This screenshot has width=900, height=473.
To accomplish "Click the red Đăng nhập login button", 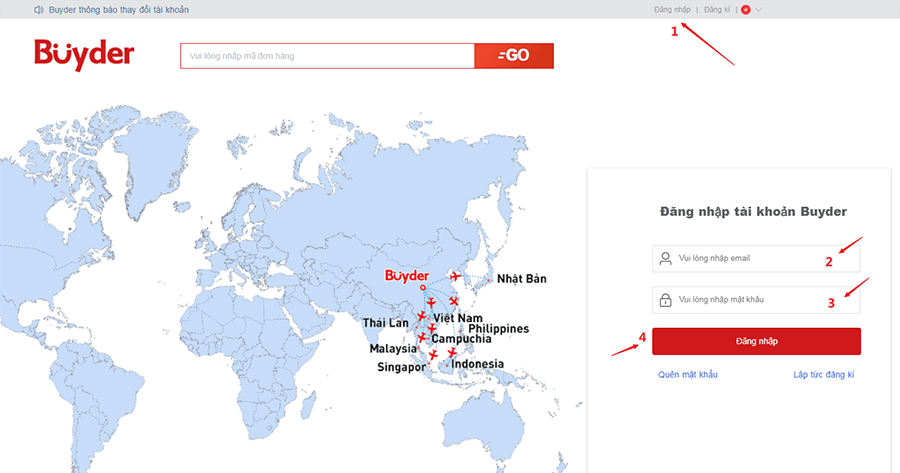I will (757, 341).
